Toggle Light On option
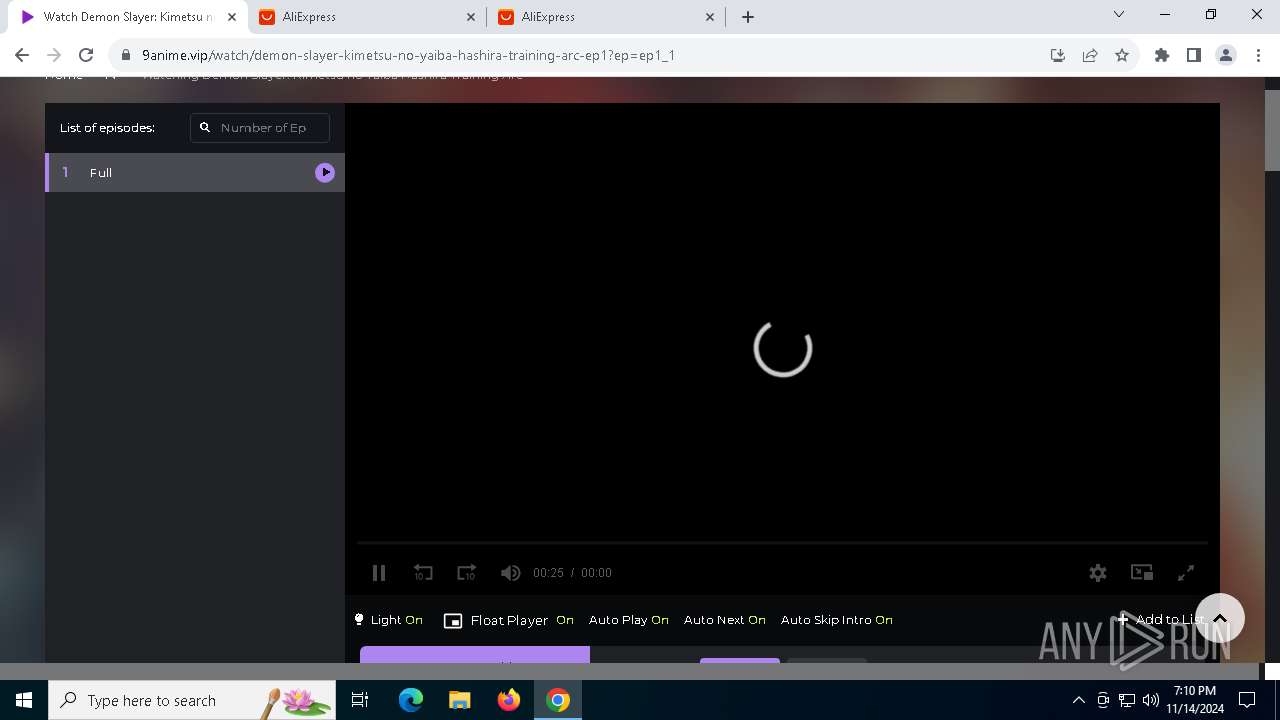1280x720 pixels. (389, 620)
